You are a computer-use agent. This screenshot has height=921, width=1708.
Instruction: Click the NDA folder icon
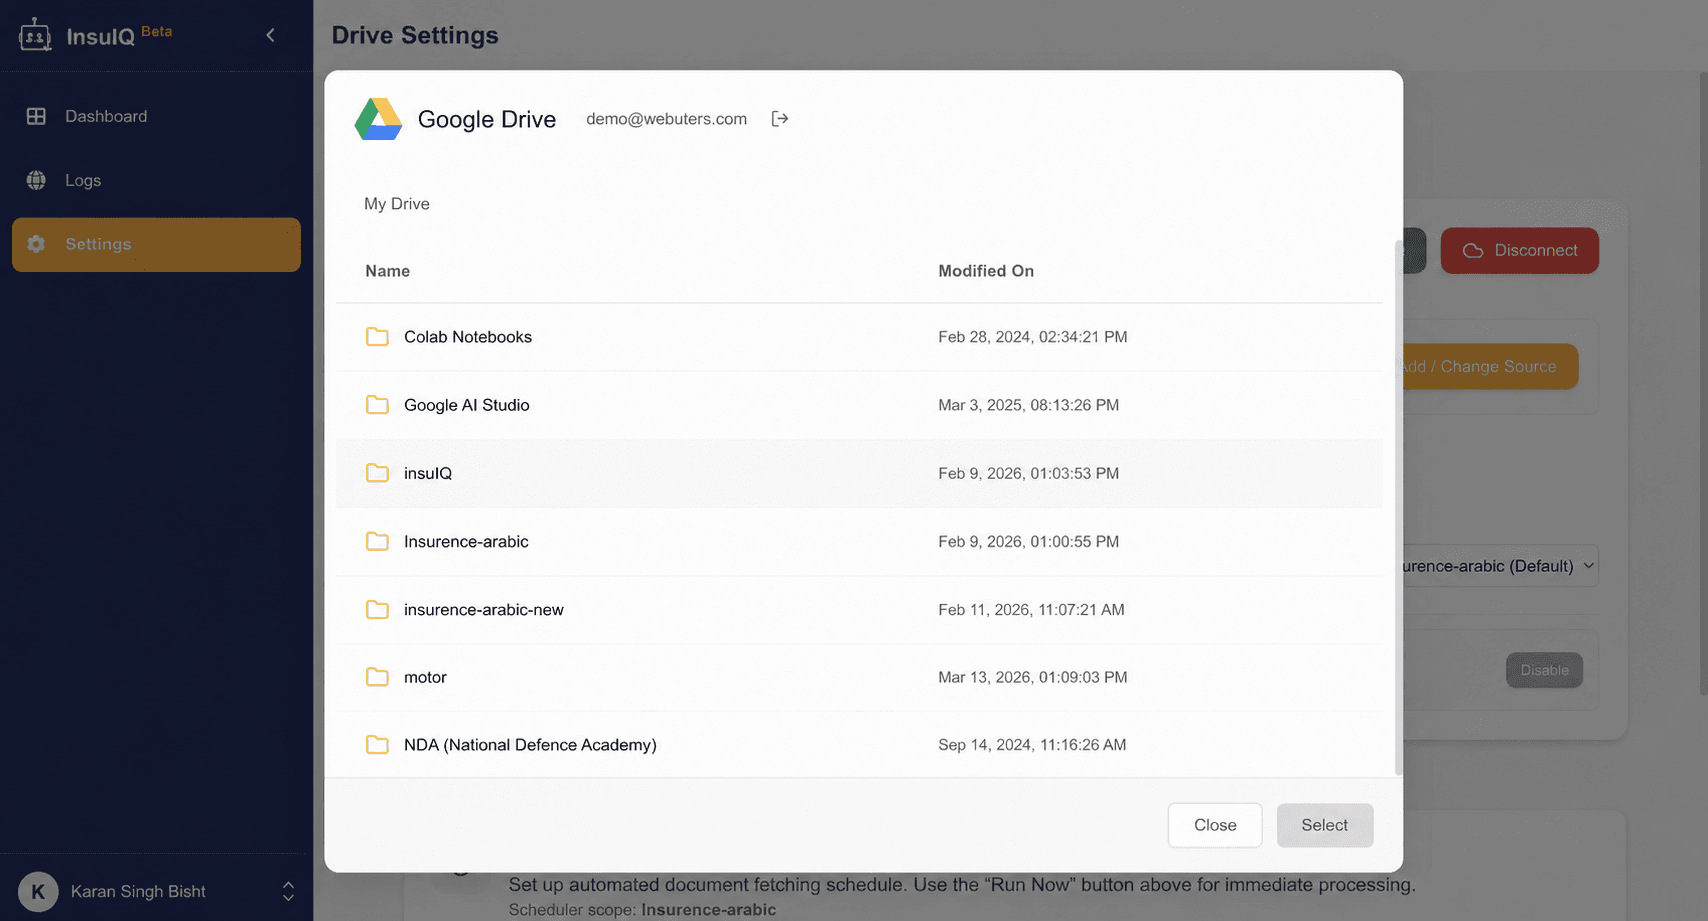[x=377, y=745]
